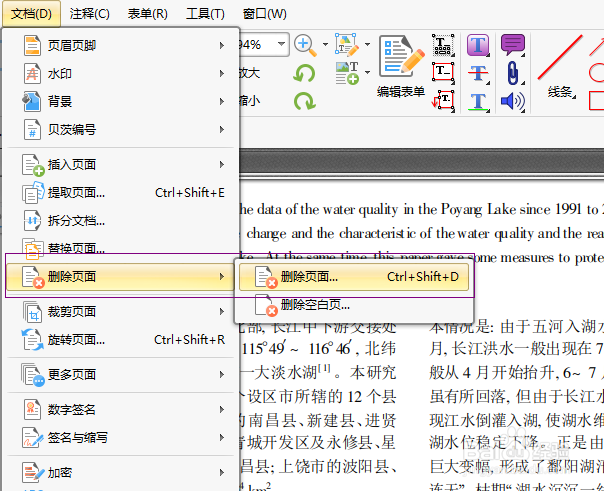Open the 窗口(W) menu
Image resolution: width=604 pixels, height=491 pixels.
click(265, 14)
